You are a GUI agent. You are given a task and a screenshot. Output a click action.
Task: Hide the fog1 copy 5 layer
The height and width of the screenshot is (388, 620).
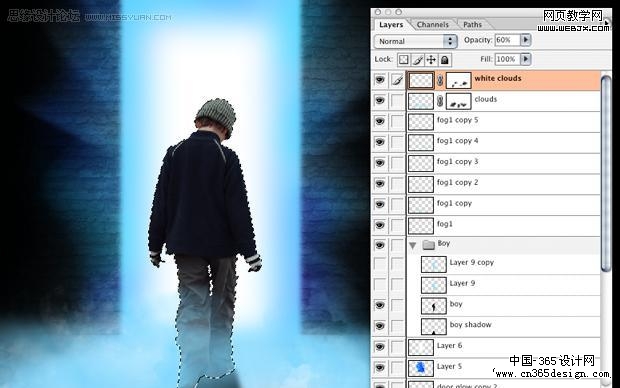pos(380,121)
